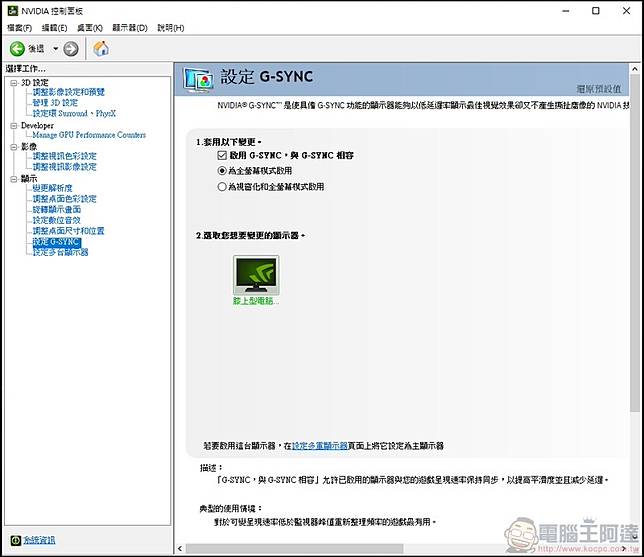Open the 說明(H) menu
Viewport: 644px width, 557px height.
click(170, 28)
